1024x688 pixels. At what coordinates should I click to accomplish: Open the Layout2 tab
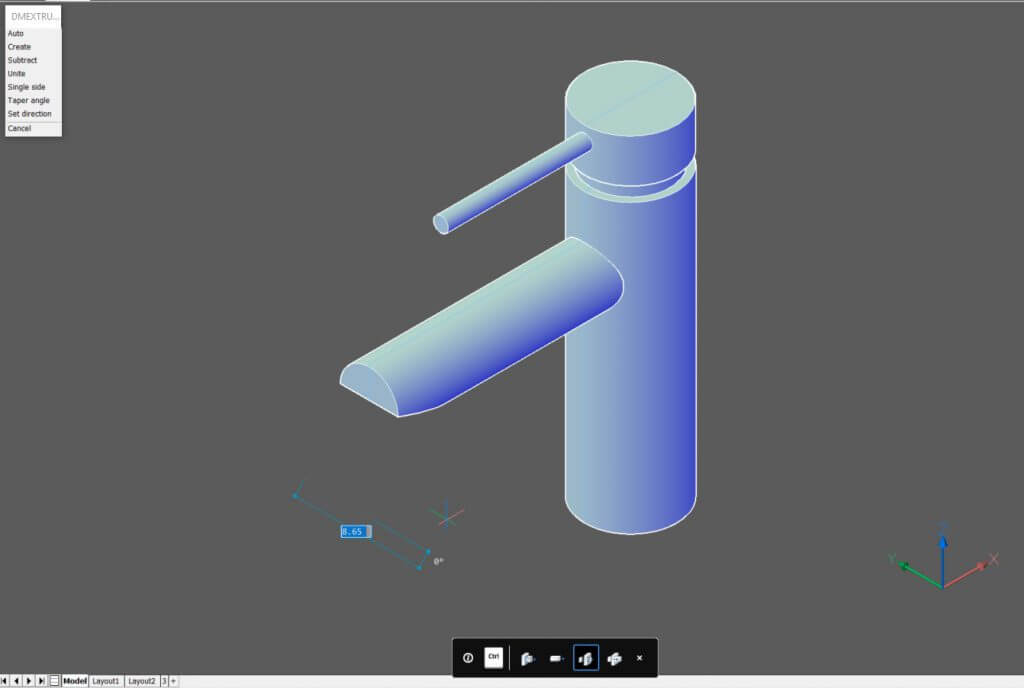[140, 680]
